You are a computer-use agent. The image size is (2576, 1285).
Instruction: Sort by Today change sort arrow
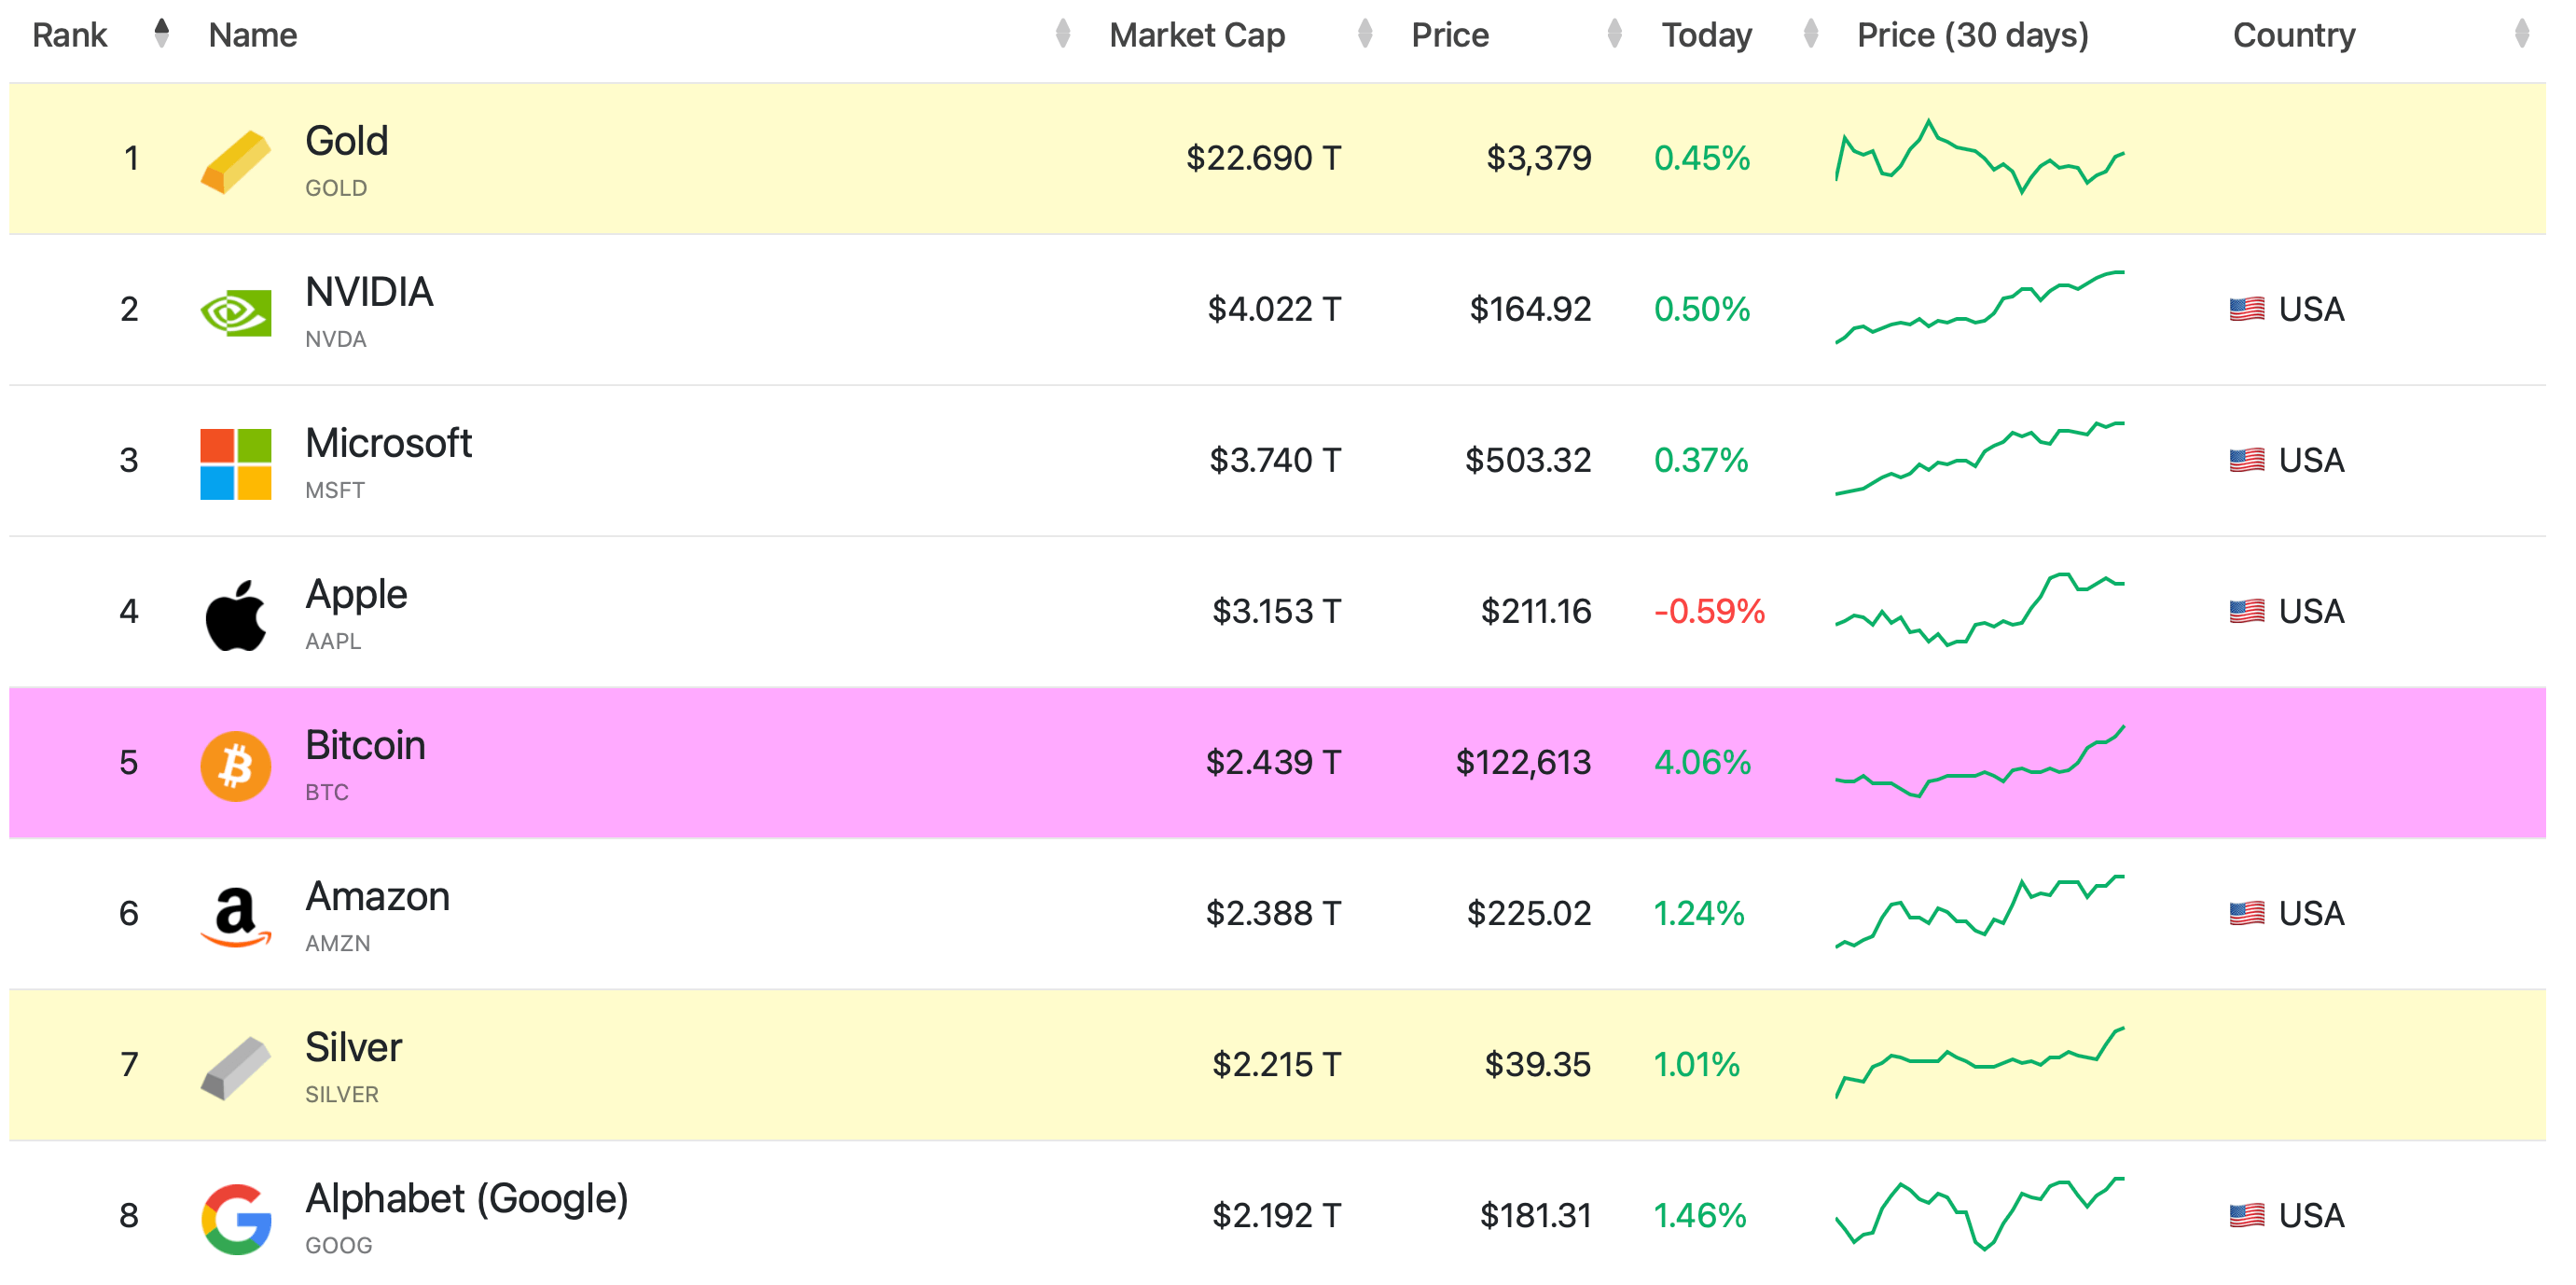[x=1810, y=34]
